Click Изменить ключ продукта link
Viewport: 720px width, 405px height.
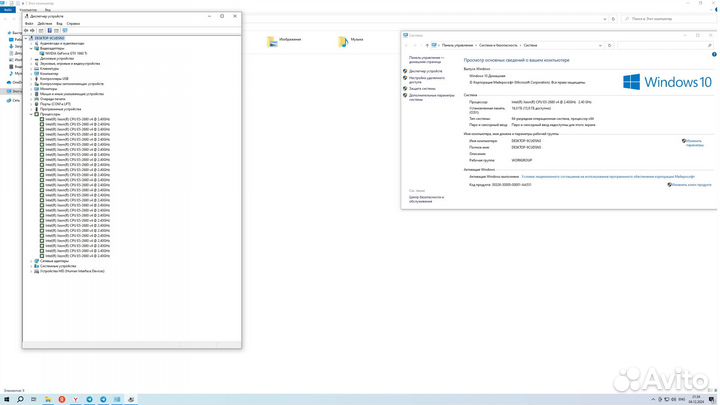click(x=692, y=184)
